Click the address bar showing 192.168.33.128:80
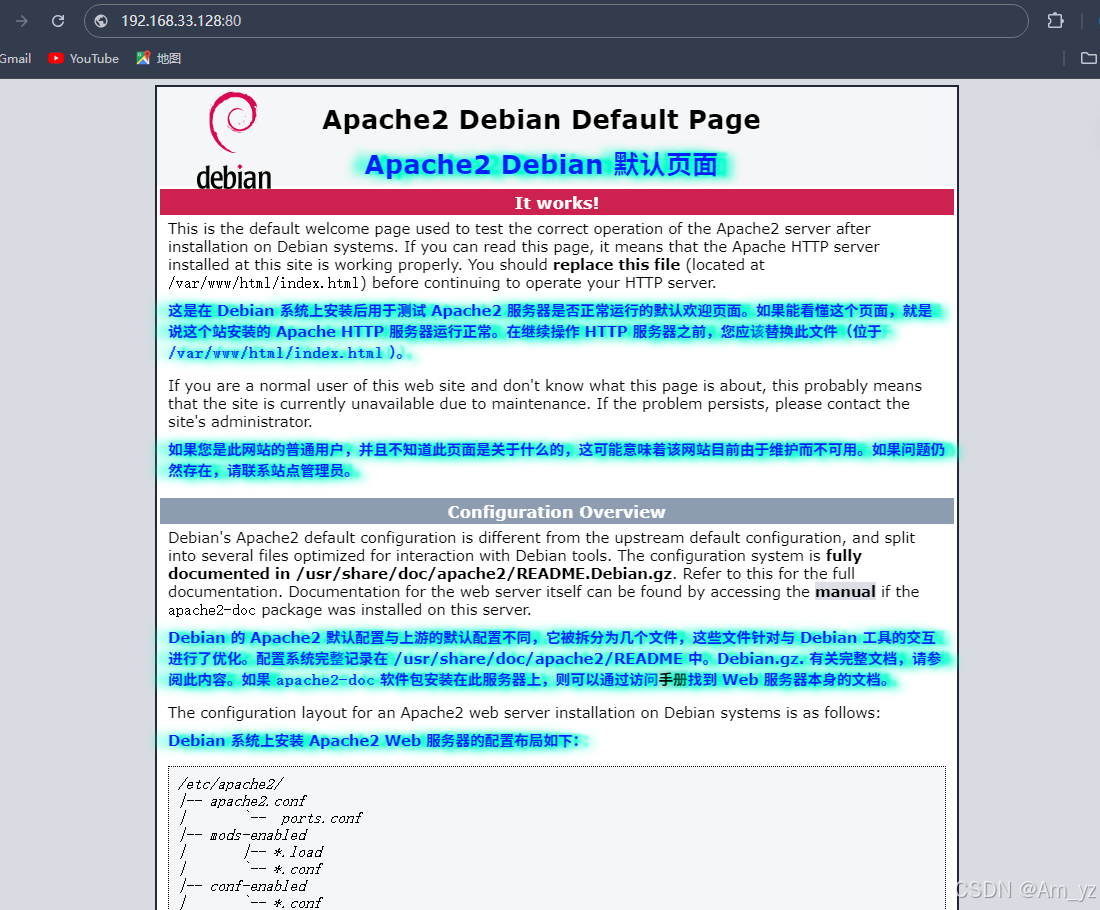This screenshot has height=910, width=1100. point(556,21)
